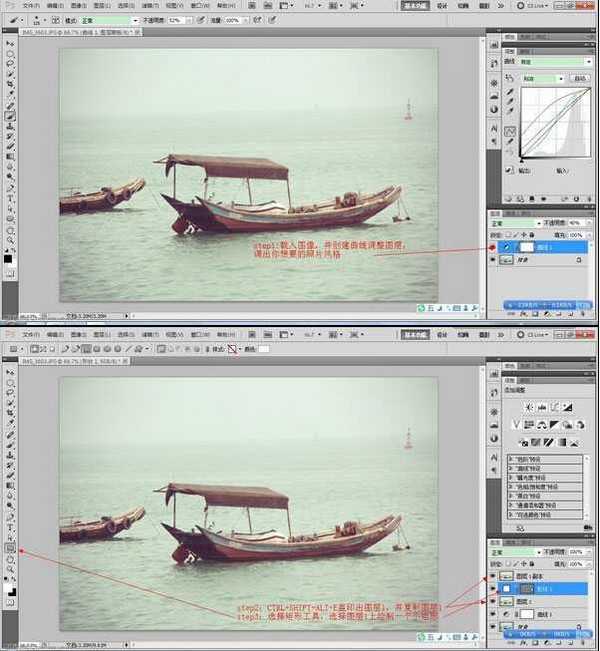This screenshot has height=651, width=600.
Task: Click the Brightness/Contrast adjustment icon in Adjustments panel
Action: (527, 408)
